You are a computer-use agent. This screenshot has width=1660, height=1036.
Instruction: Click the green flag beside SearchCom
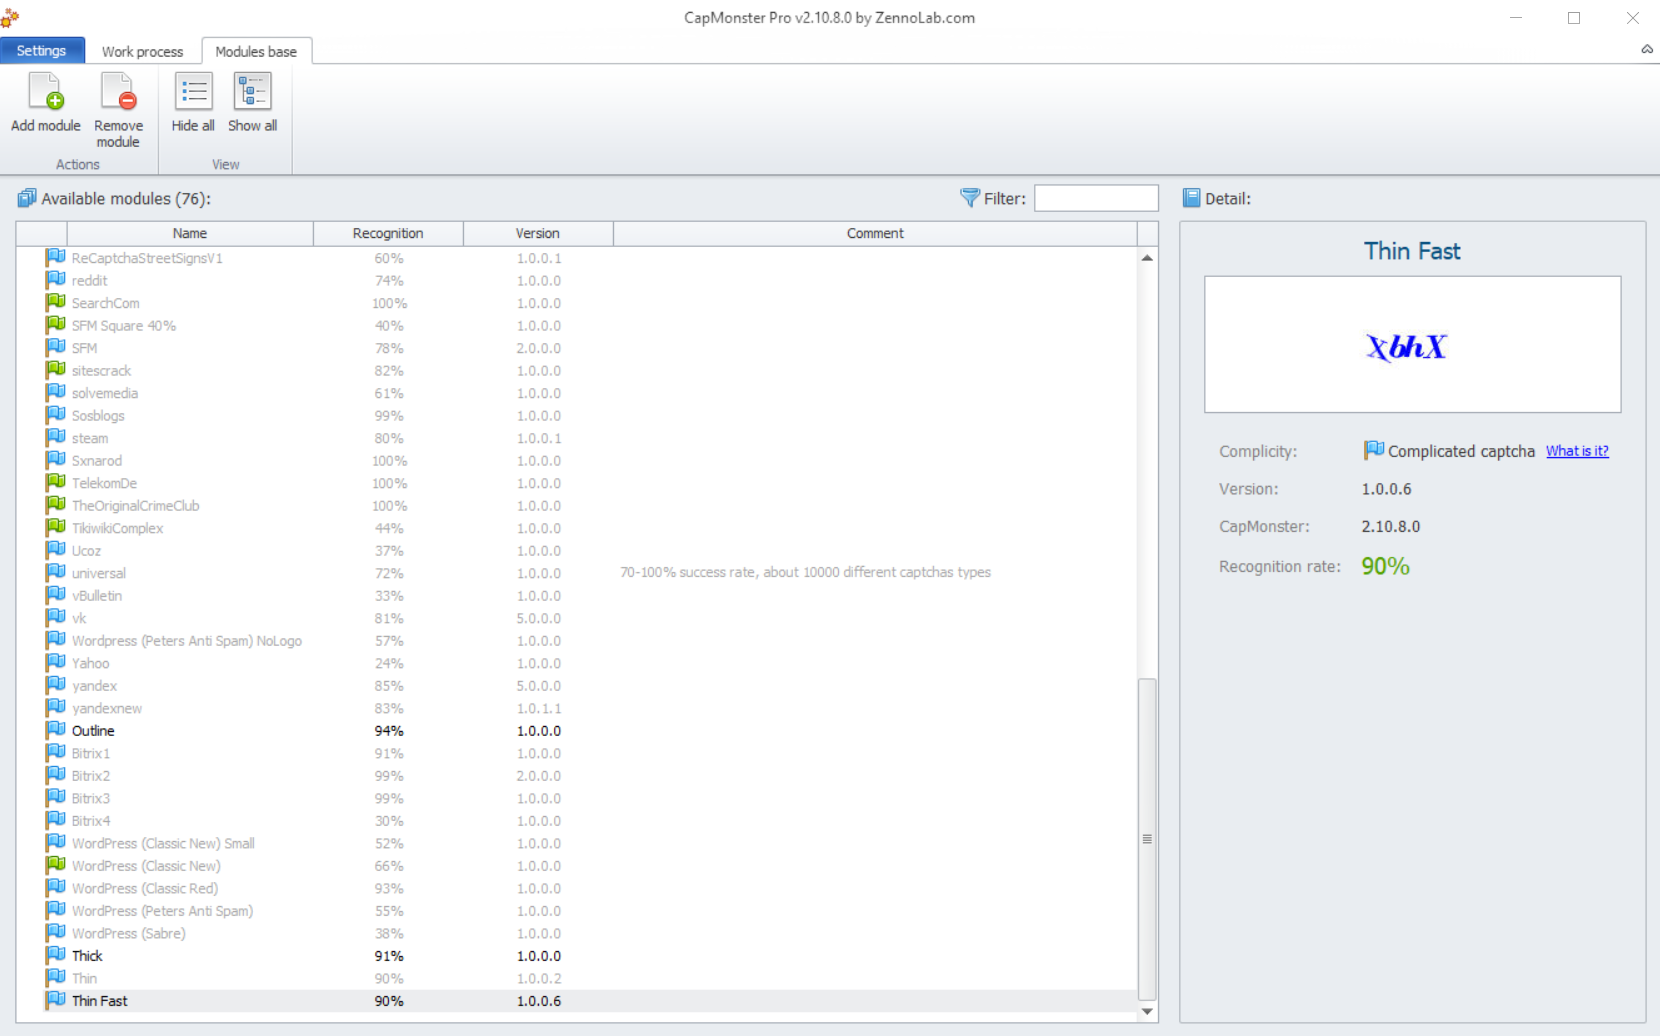56,302
